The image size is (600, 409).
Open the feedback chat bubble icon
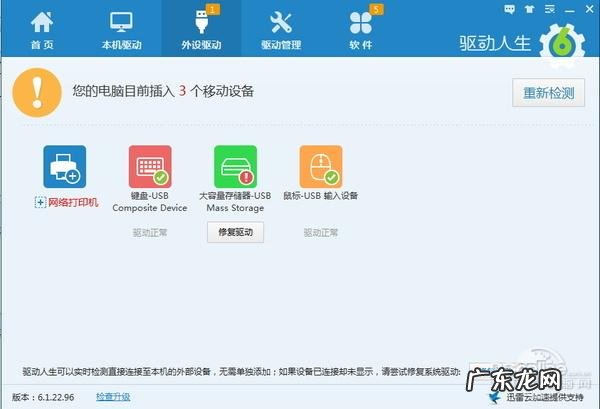coord(509,9)
